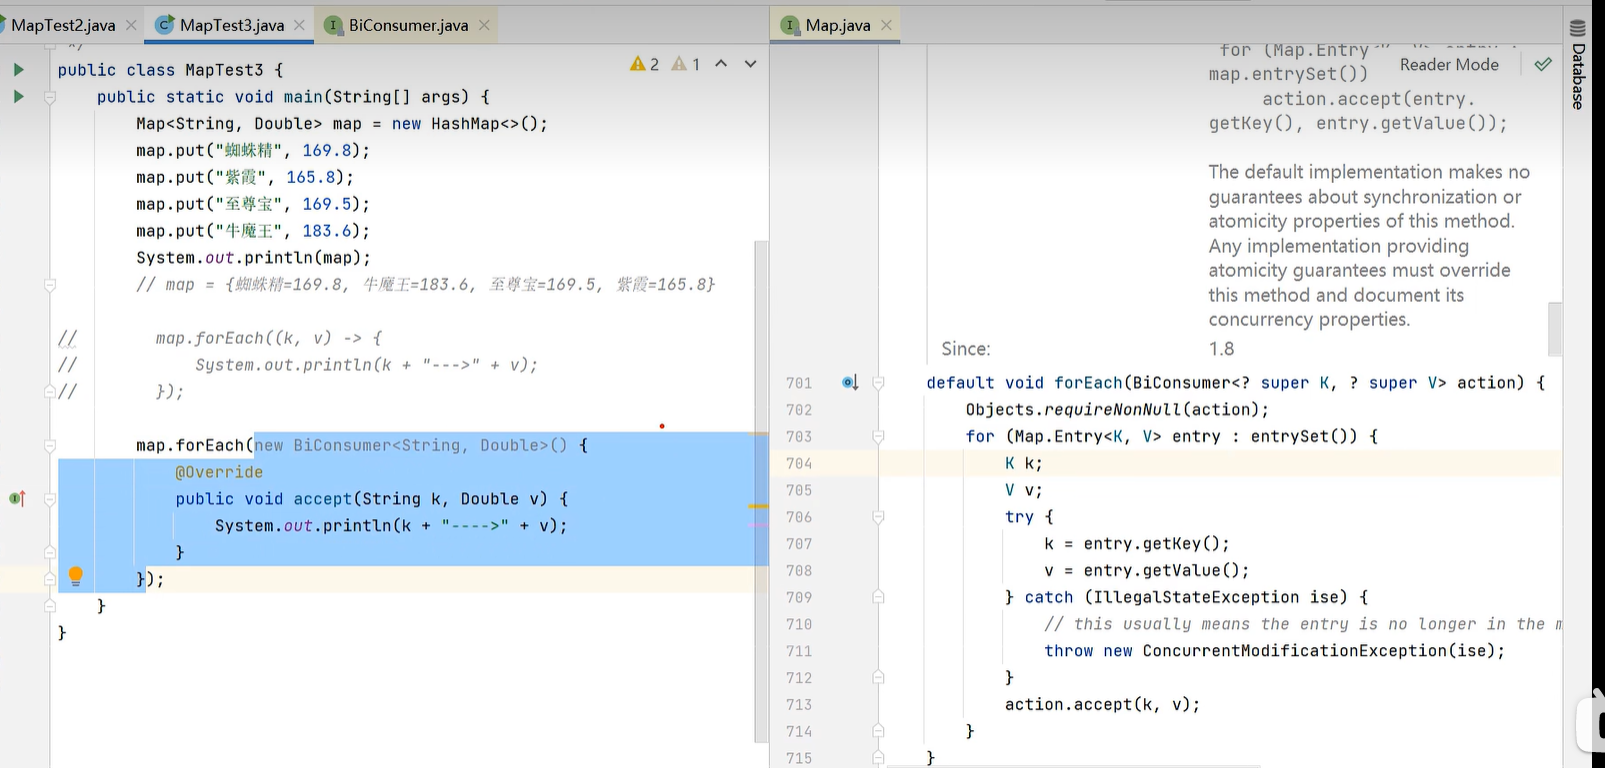Open the Database tool window icon
Image resolution: width=1605 pixels, height=768 pixels.
(x=1578, y=28)
